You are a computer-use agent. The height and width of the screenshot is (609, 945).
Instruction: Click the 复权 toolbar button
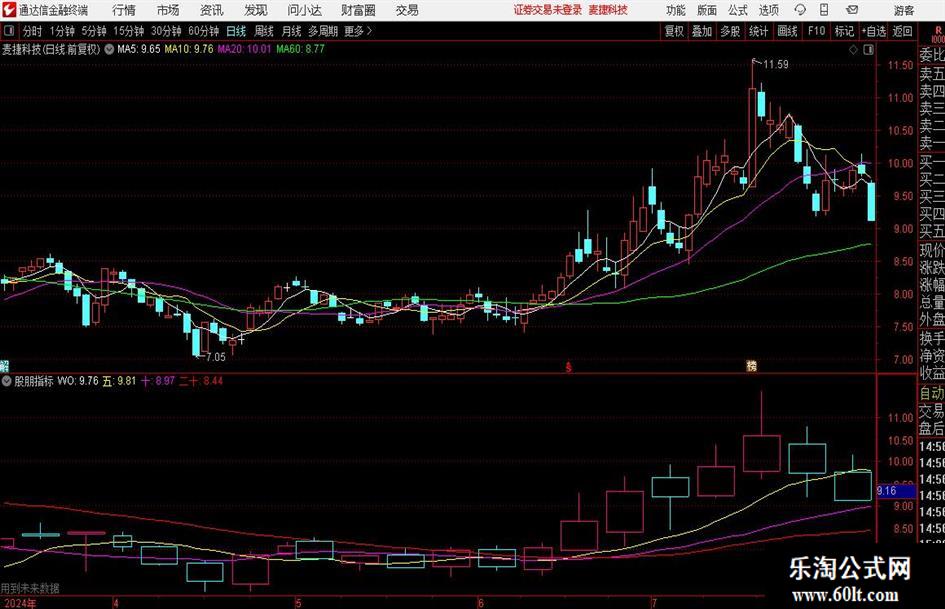[674, 31]
